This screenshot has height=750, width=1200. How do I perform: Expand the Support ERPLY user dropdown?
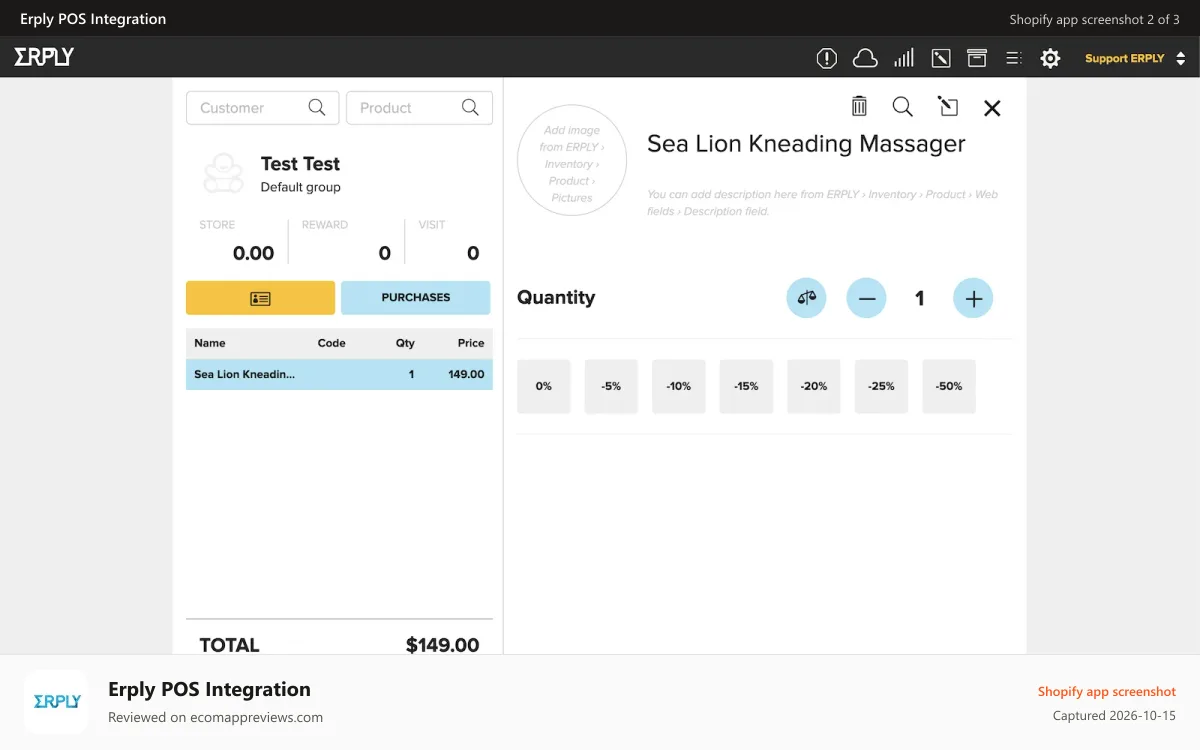(x=1135, y=58)
